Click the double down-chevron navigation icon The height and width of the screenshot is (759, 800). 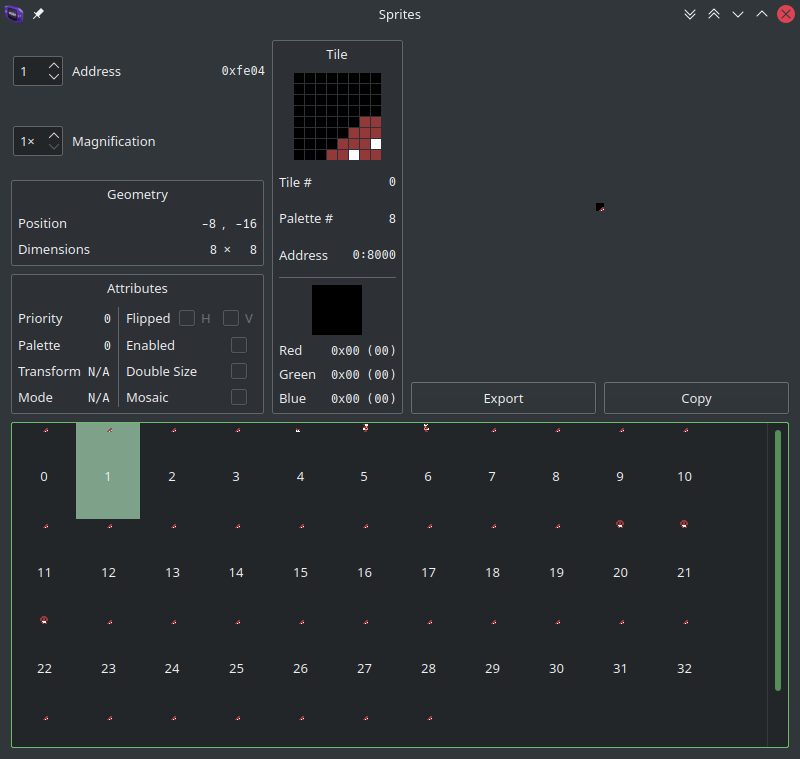point(690,14)
